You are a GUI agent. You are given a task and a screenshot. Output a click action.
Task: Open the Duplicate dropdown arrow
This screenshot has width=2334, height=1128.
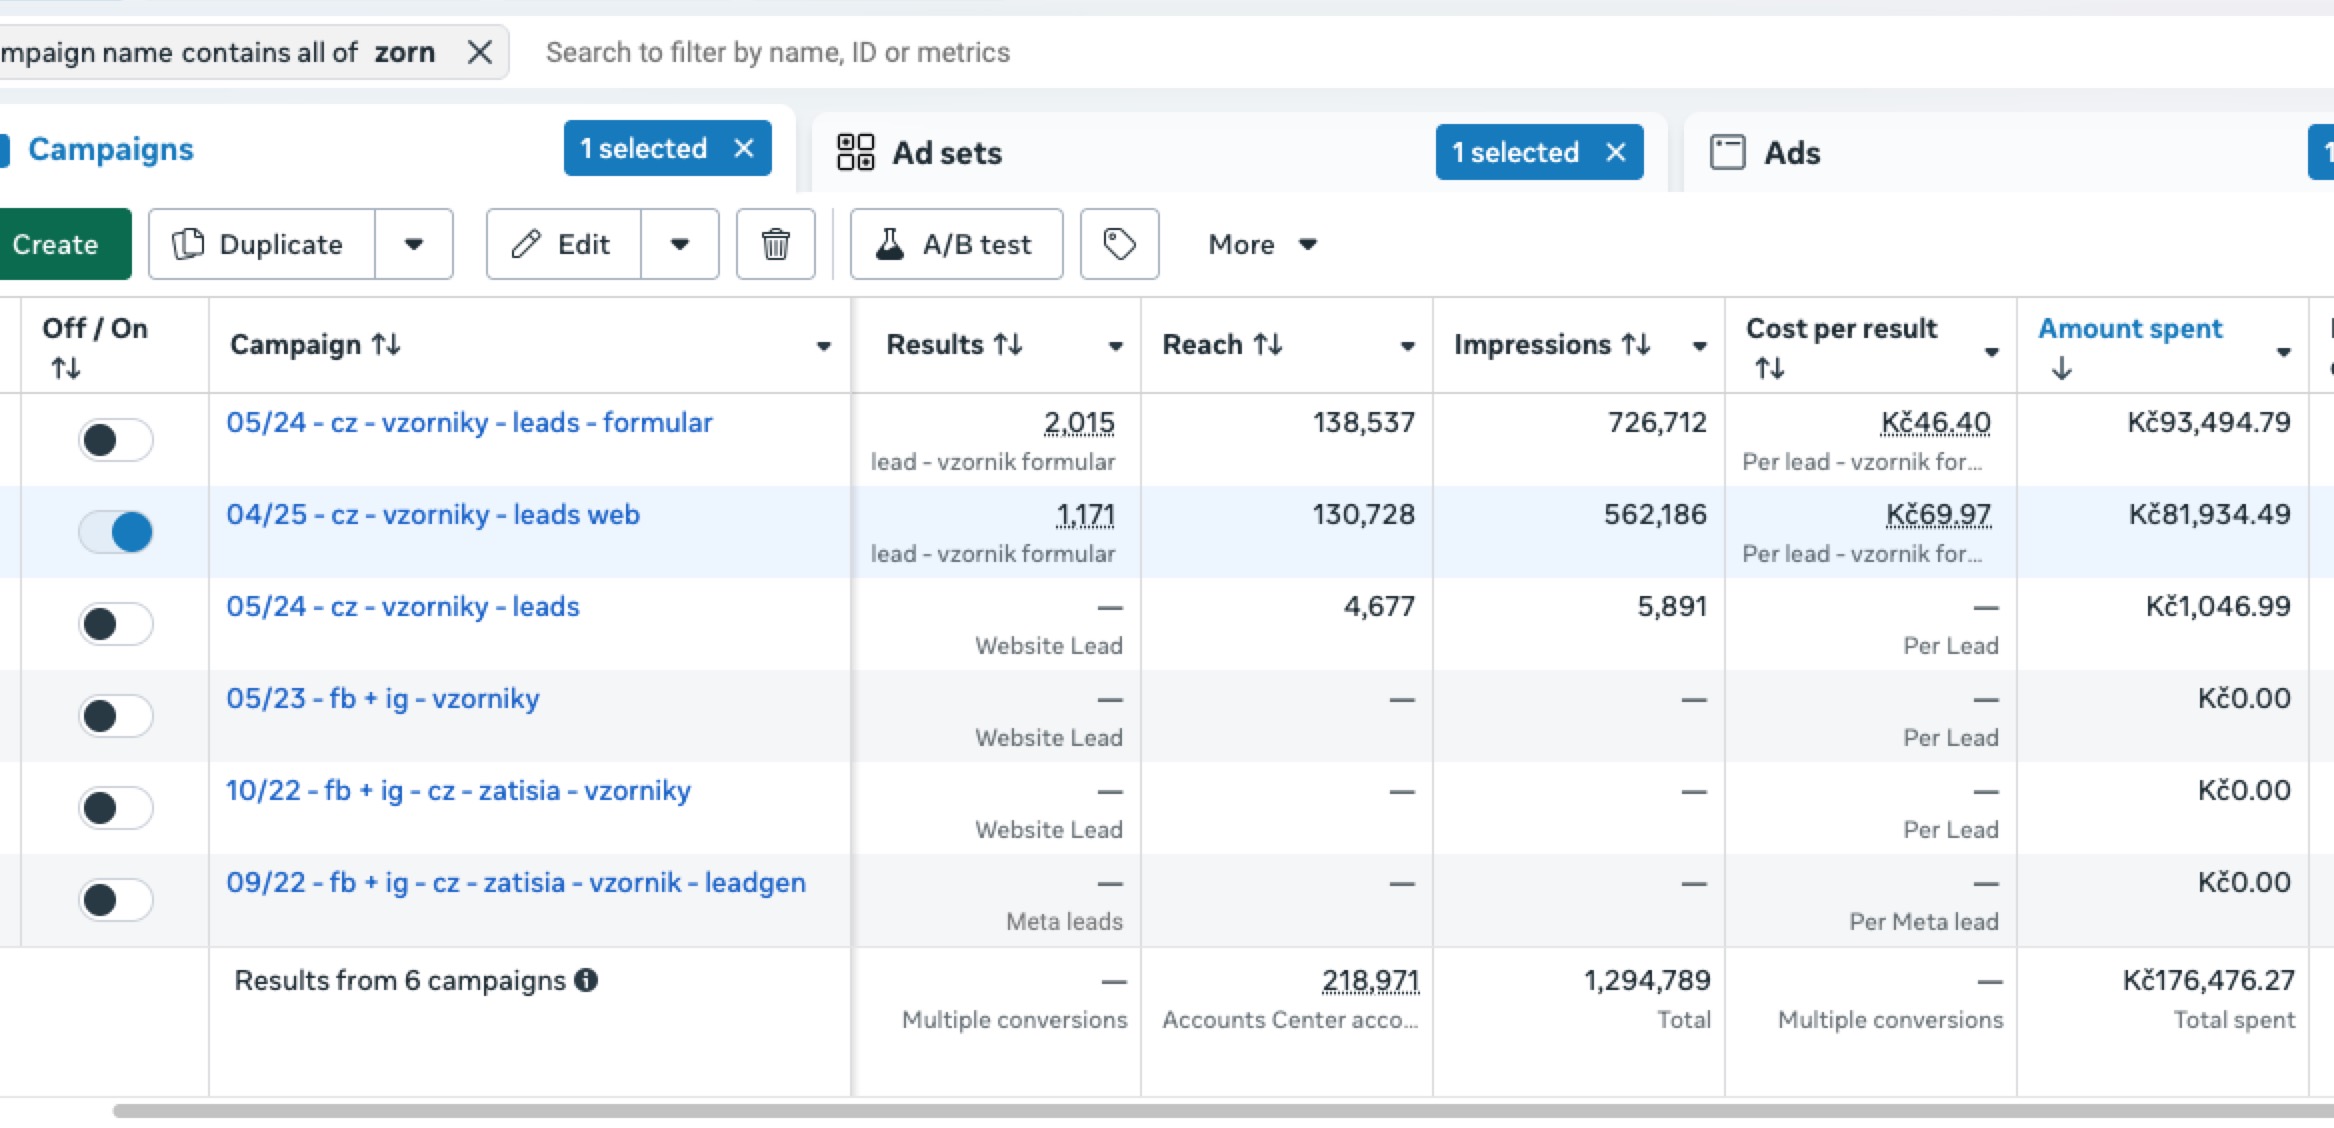pos(414,244)
